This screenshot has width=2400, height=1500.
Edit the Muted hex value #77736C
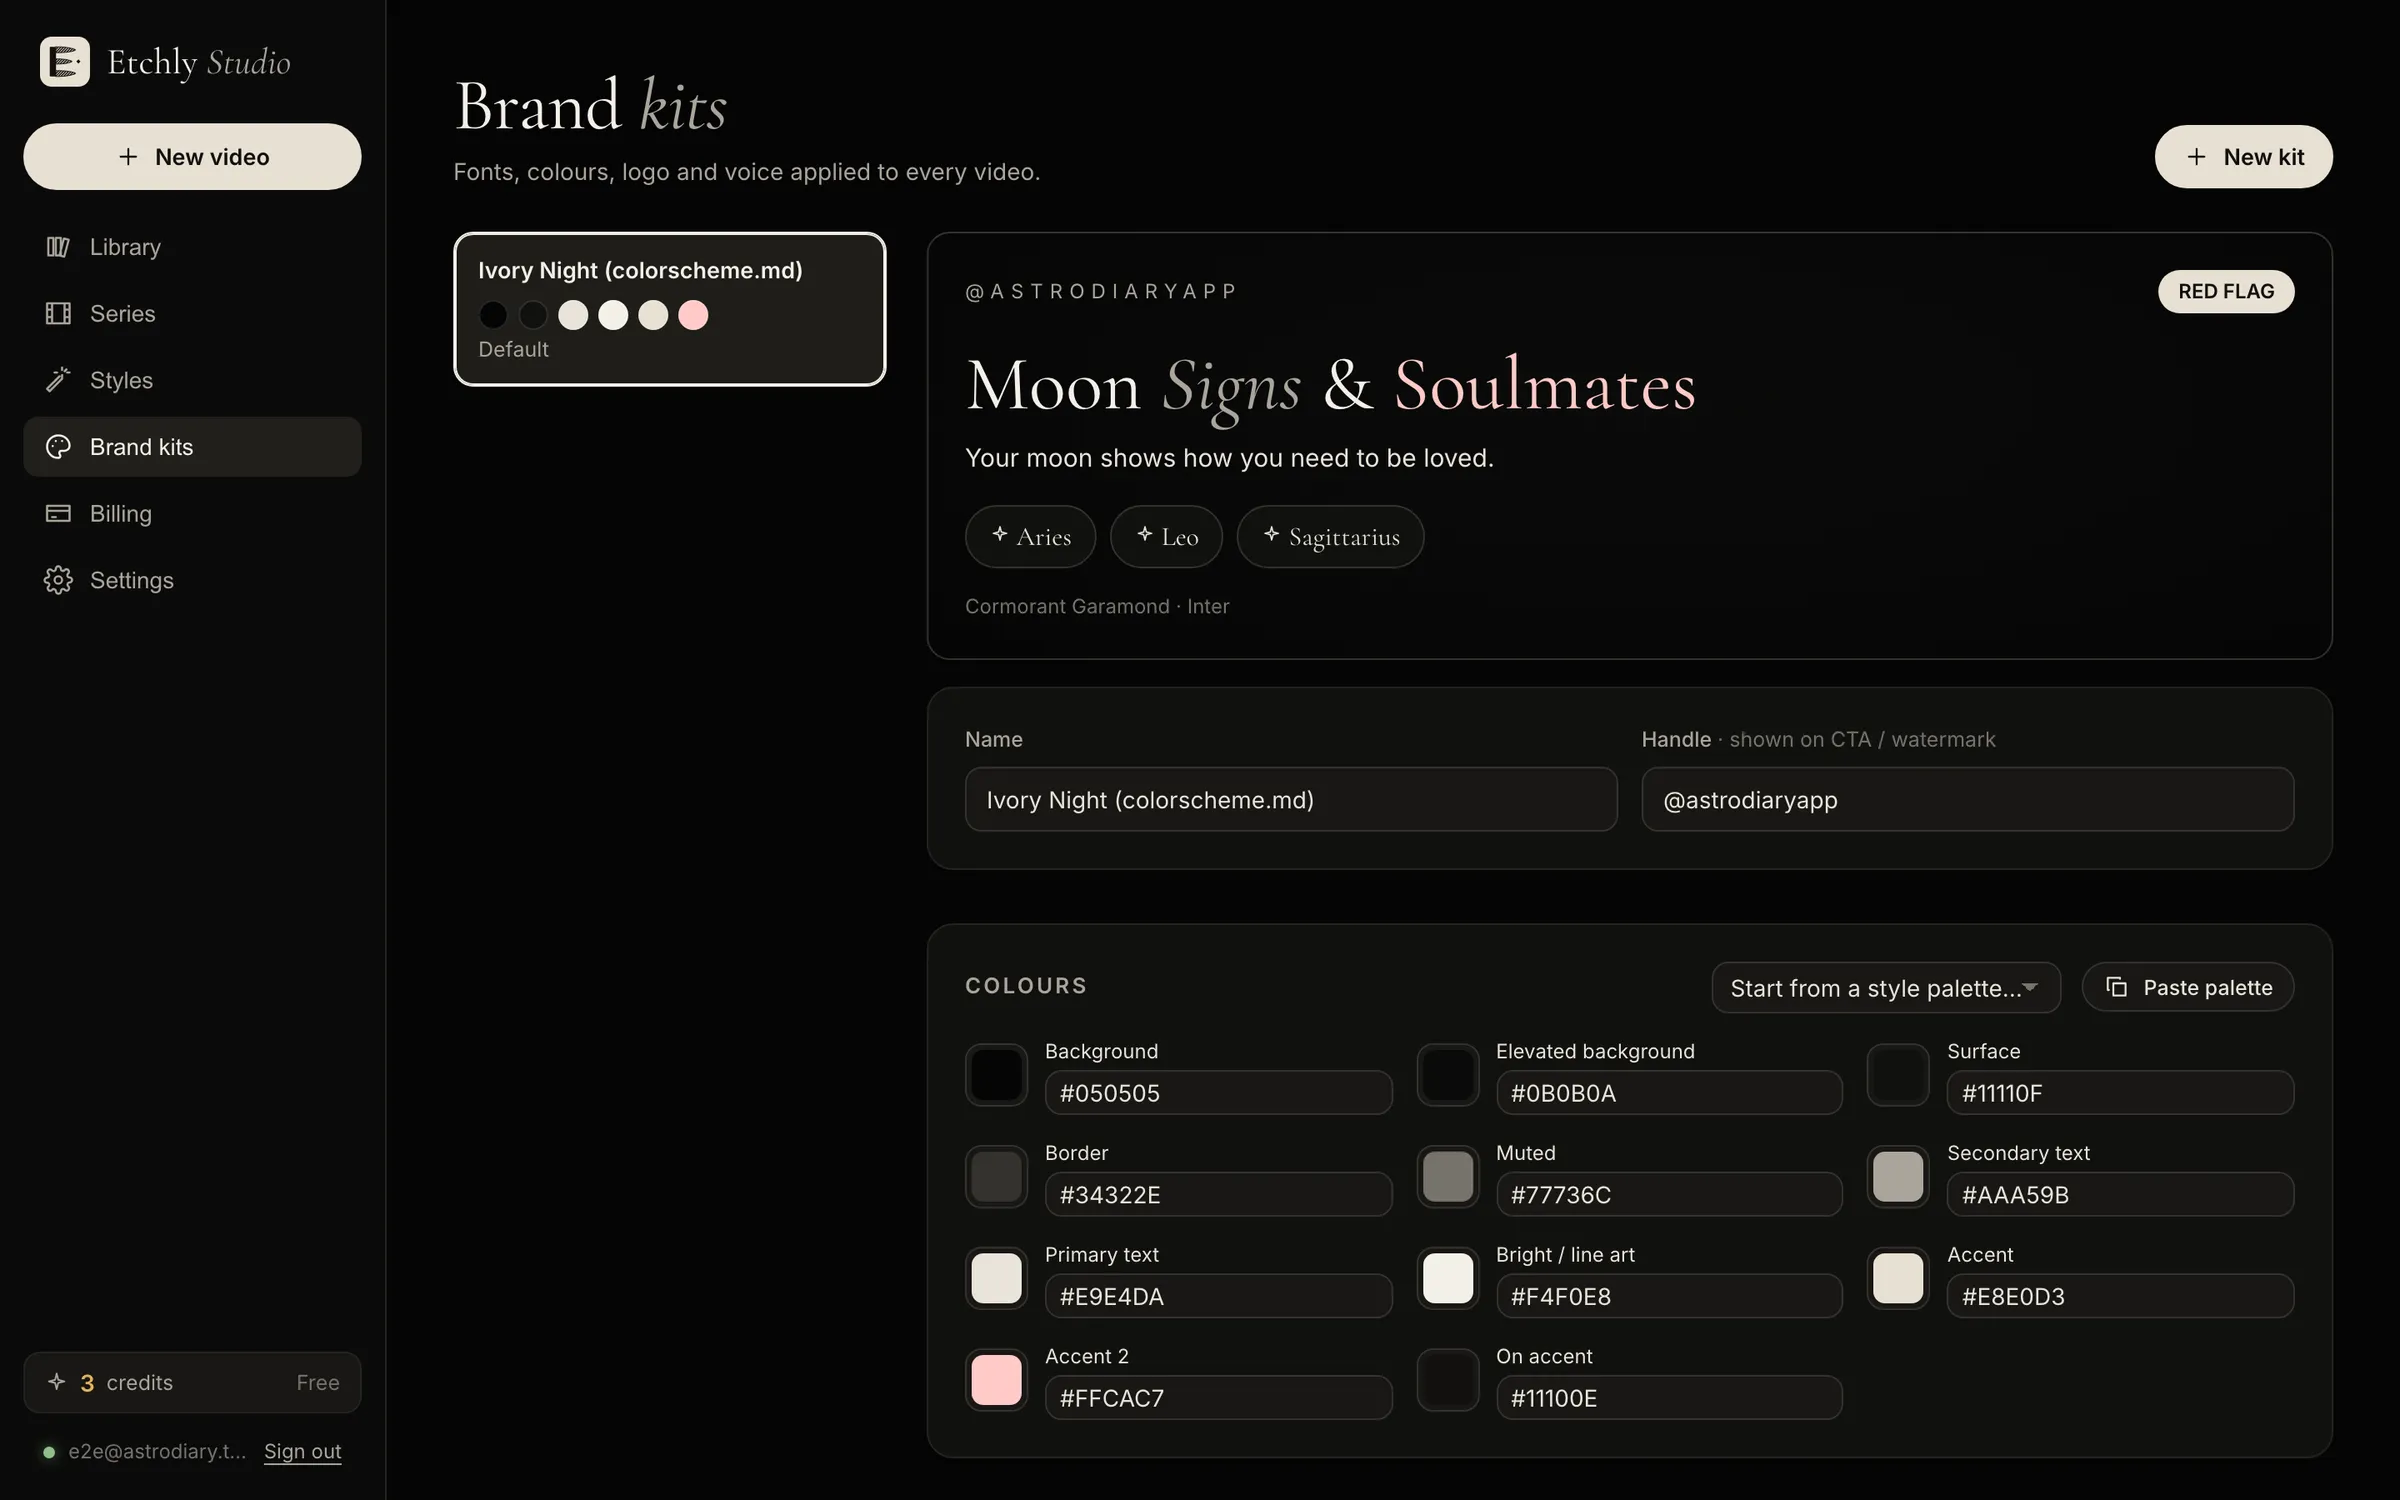tap(1669, 1195)
